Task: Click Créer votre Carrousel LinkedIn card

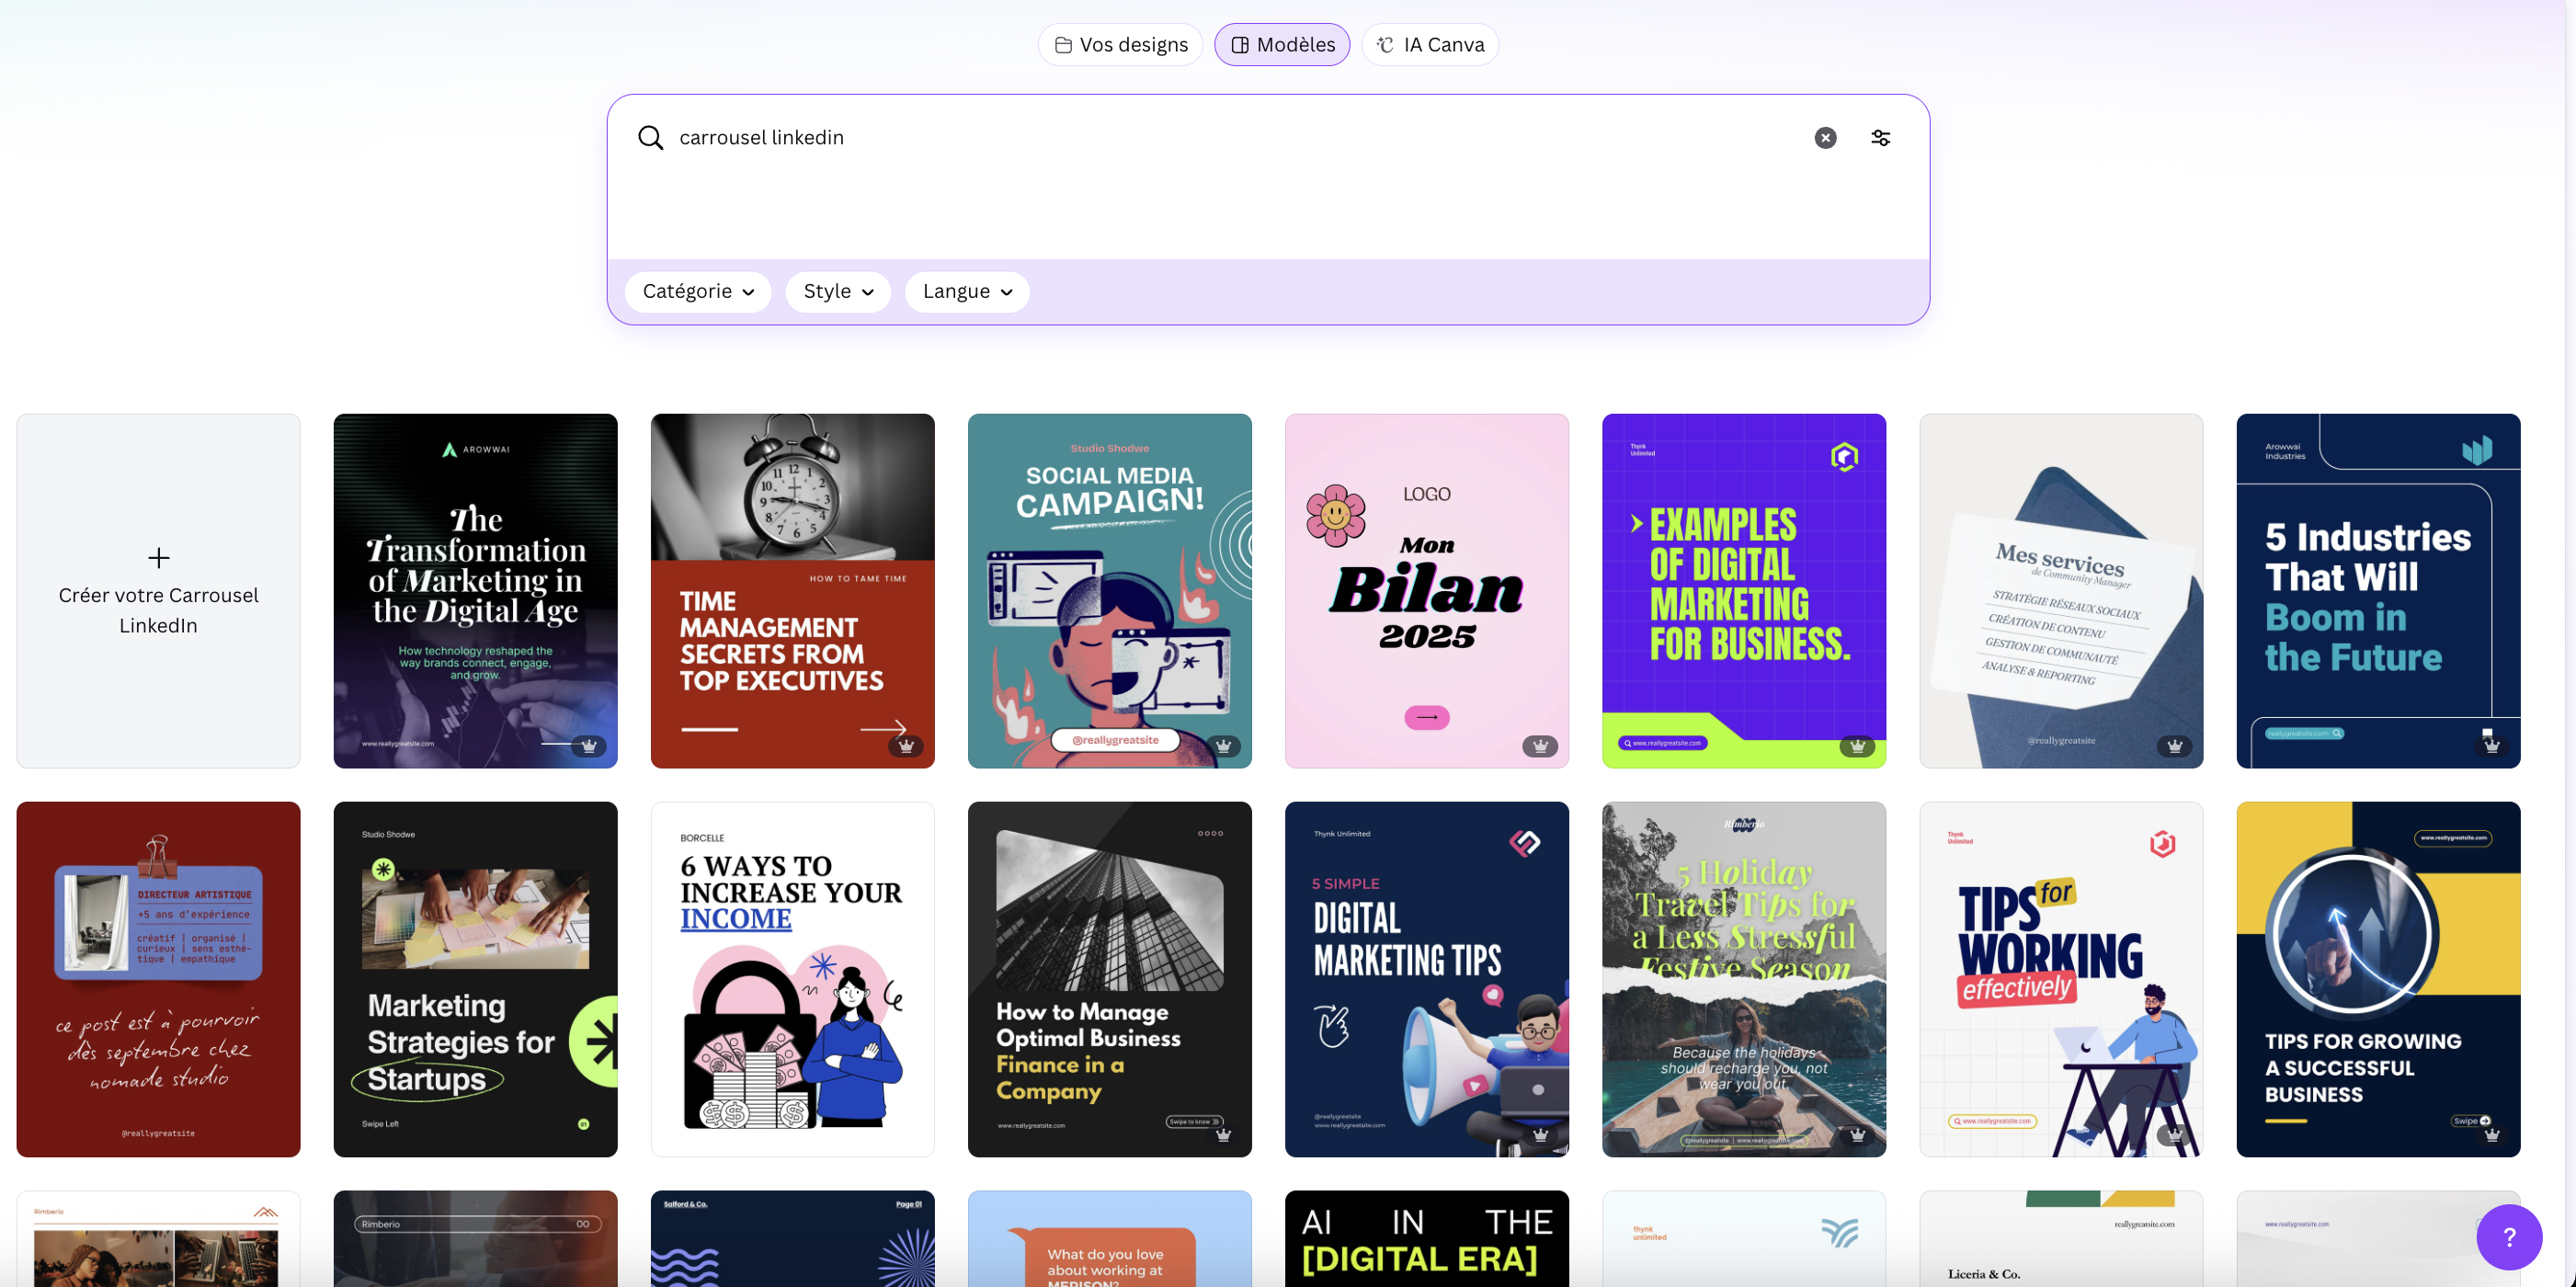Action: tap(158, 591)
